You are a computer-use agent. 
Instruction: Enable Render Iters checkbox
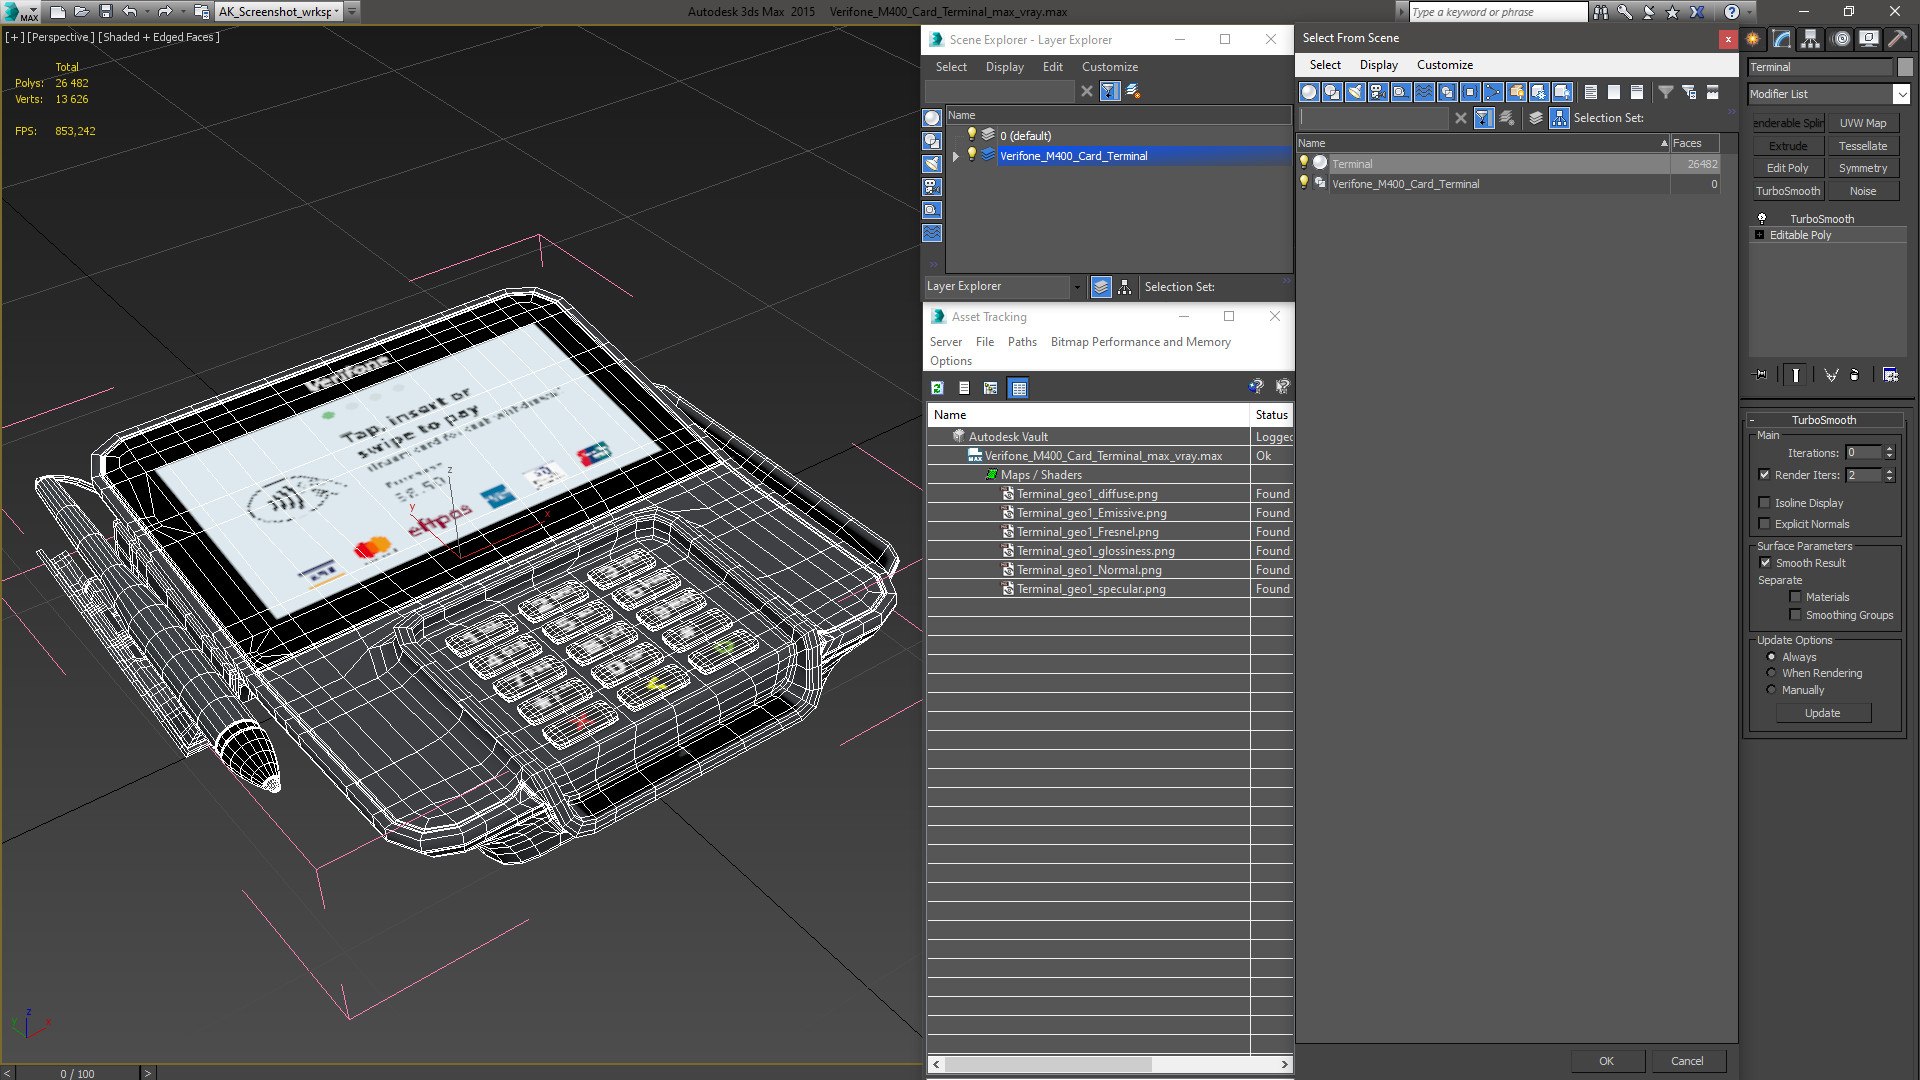coord(1764,475)
